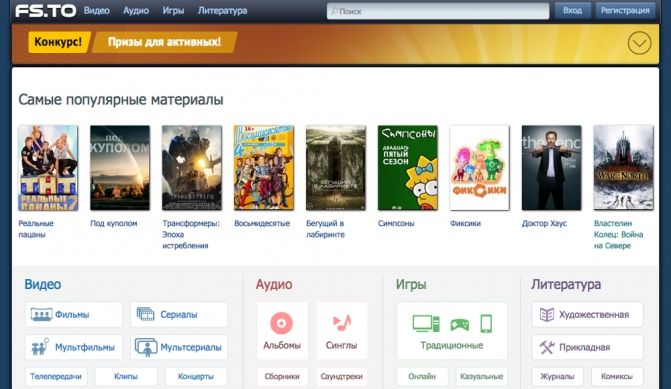
Task: Open the Призы для активных! banner
Action: (x=165, y=42)
